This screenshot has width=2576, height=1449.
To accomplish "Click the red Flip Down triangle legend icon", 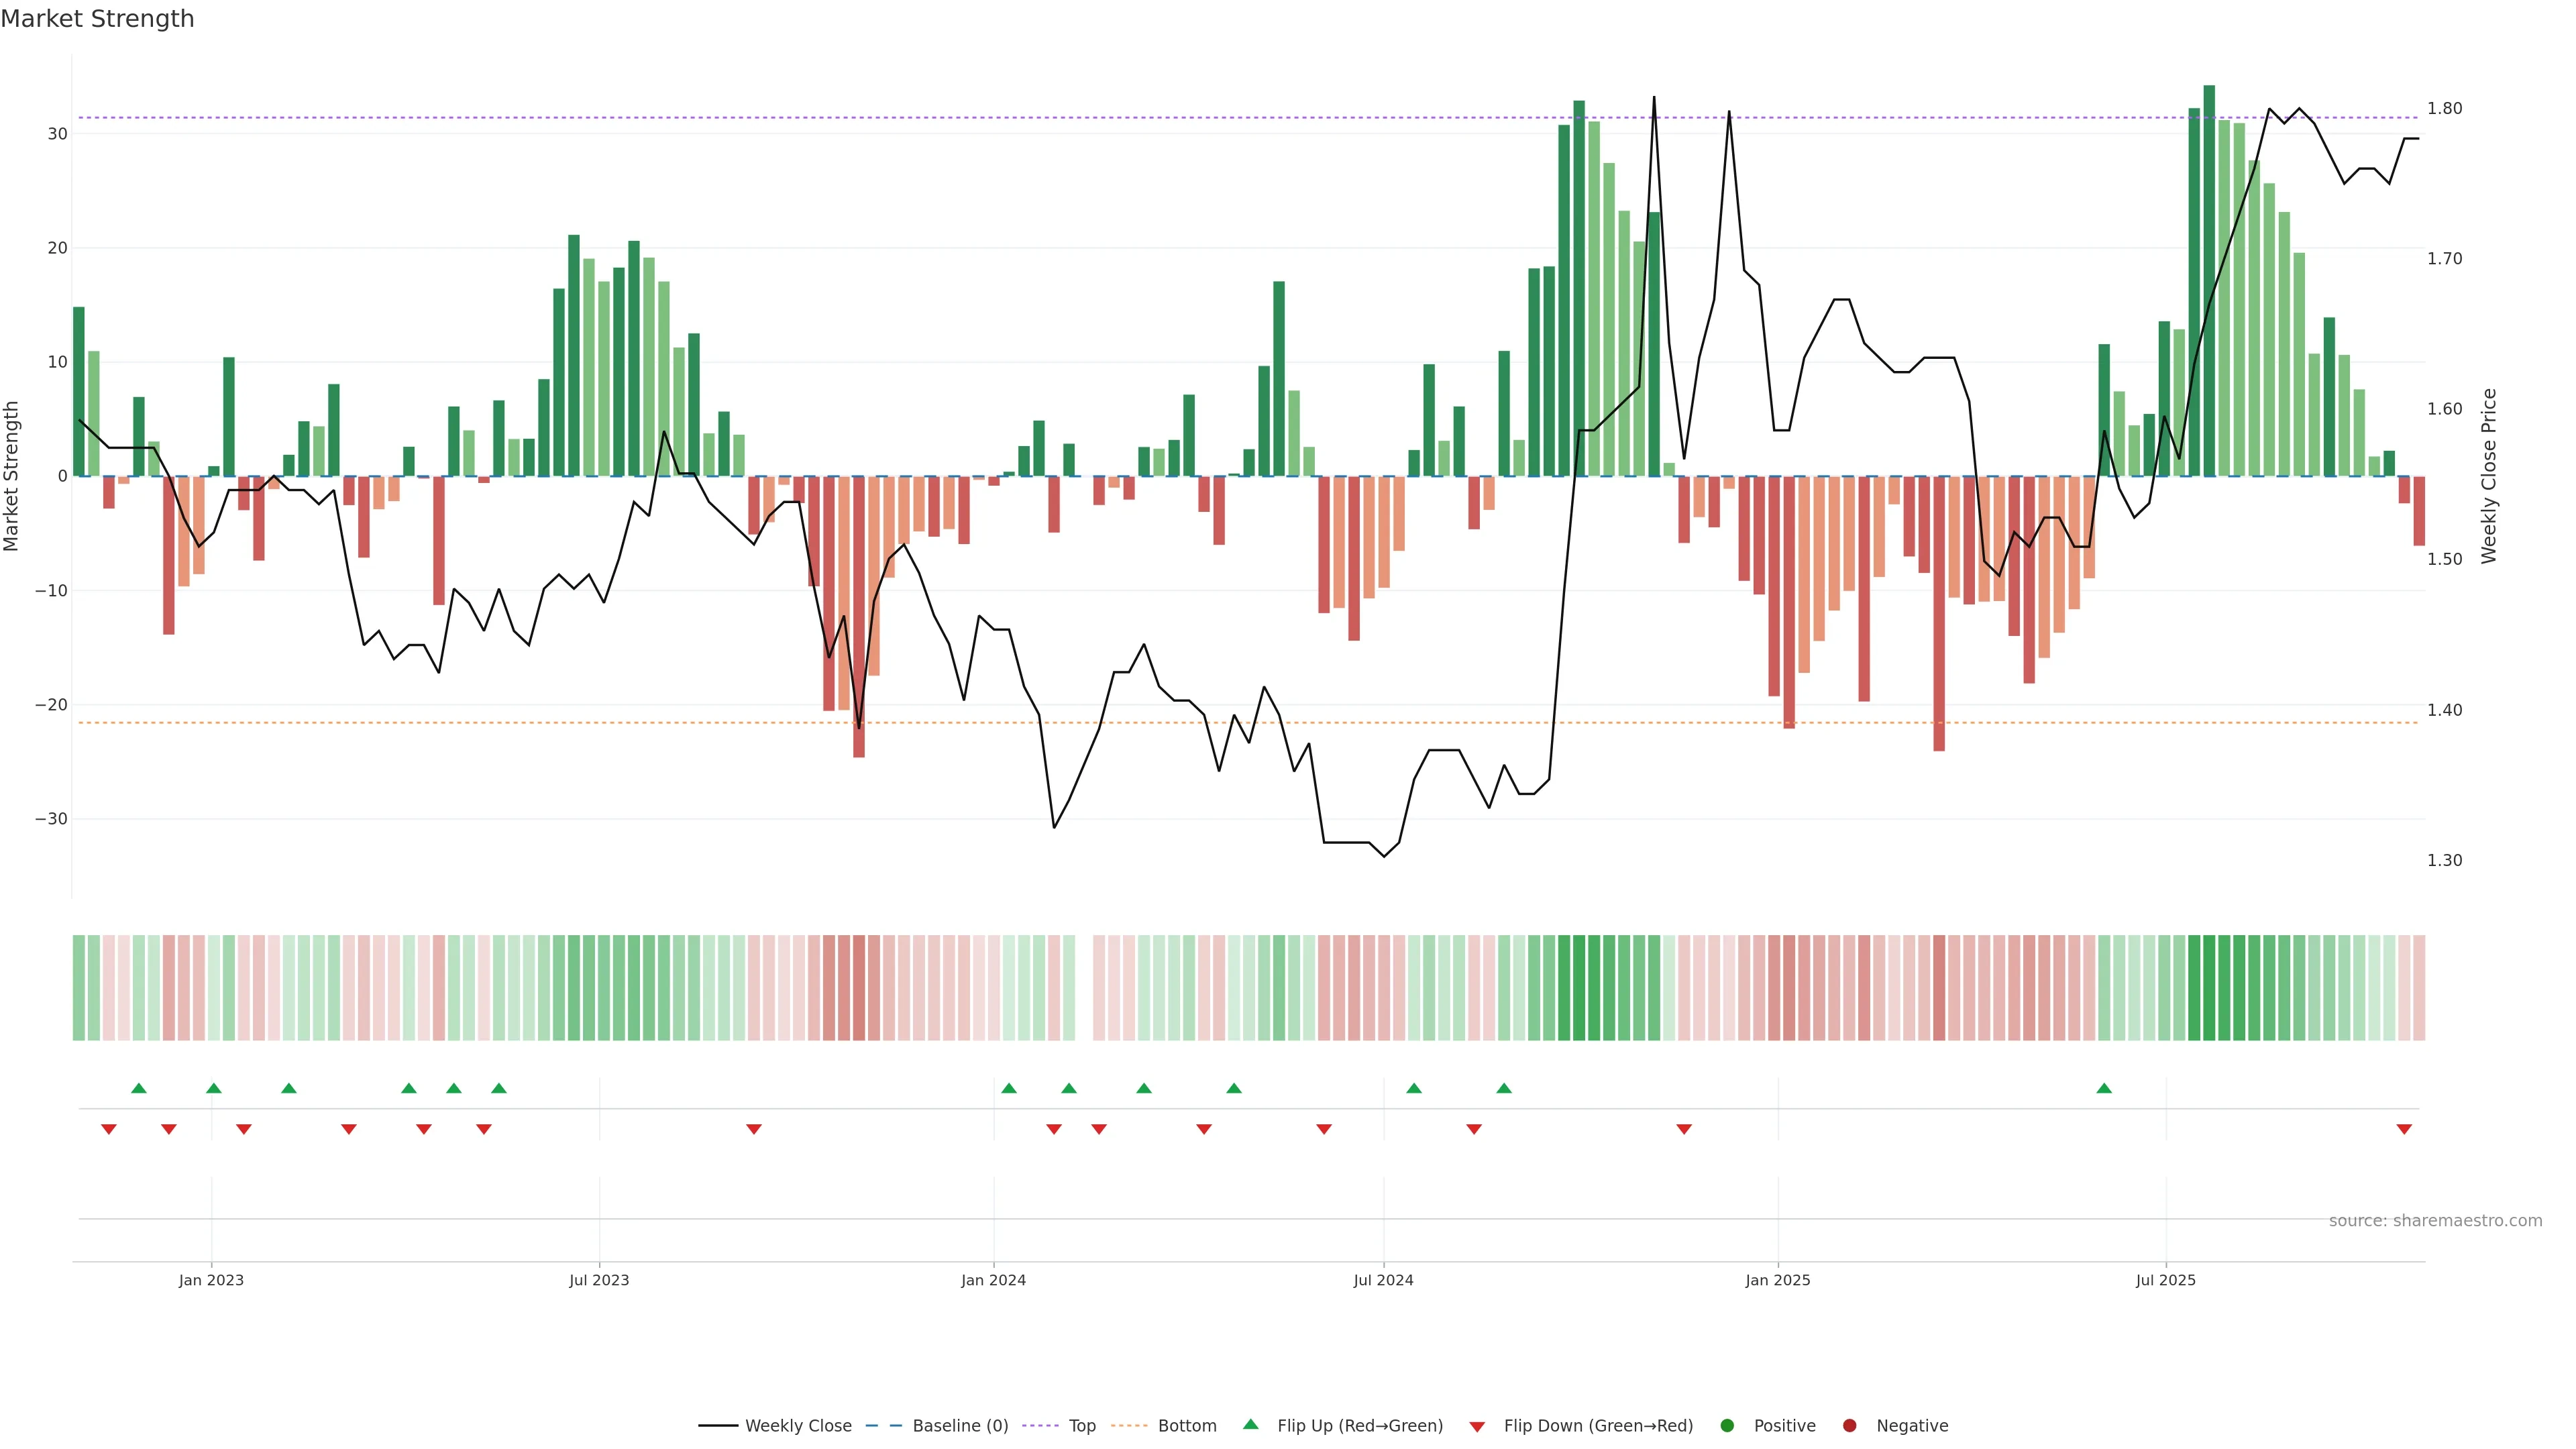I will (x=1477, y=1427).
